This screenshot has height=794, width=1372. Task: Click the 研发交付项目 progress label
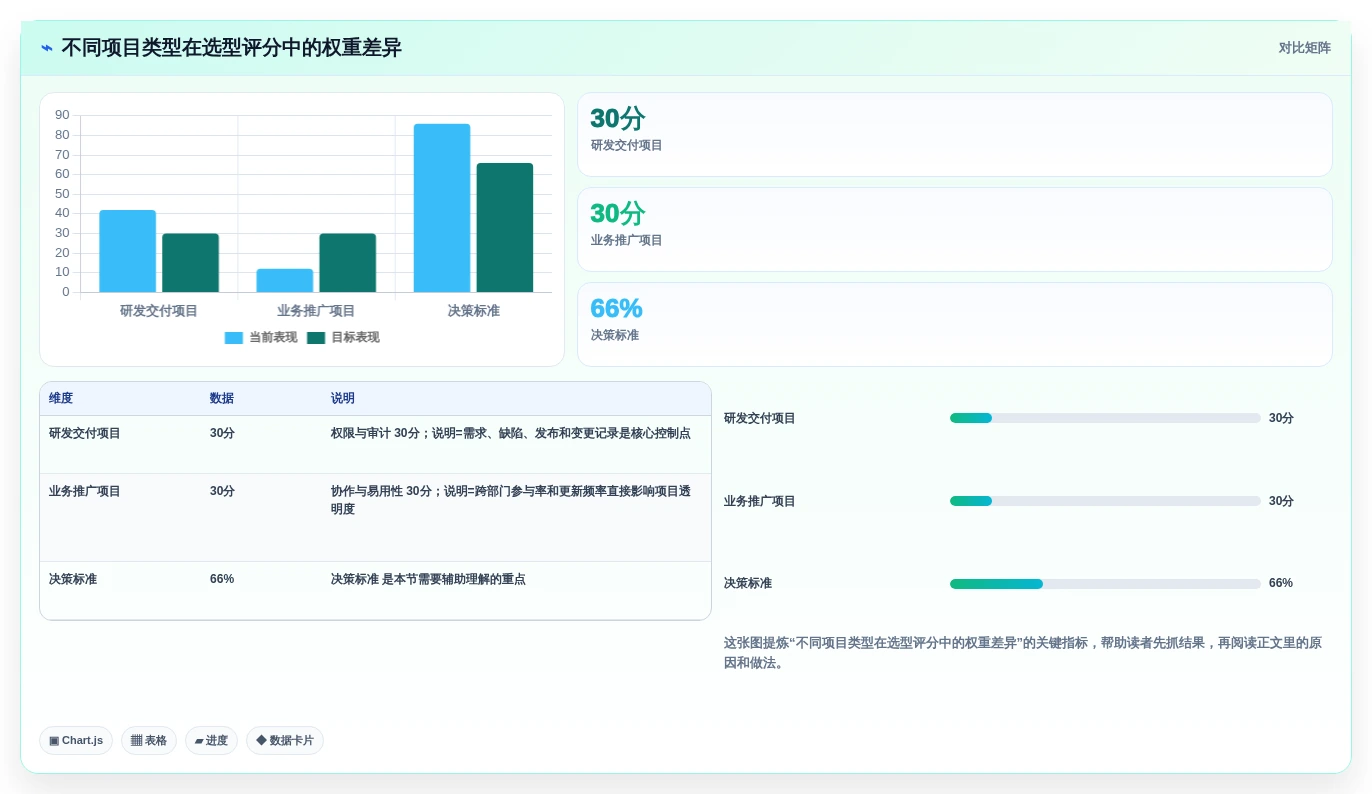tap(760, 419)
